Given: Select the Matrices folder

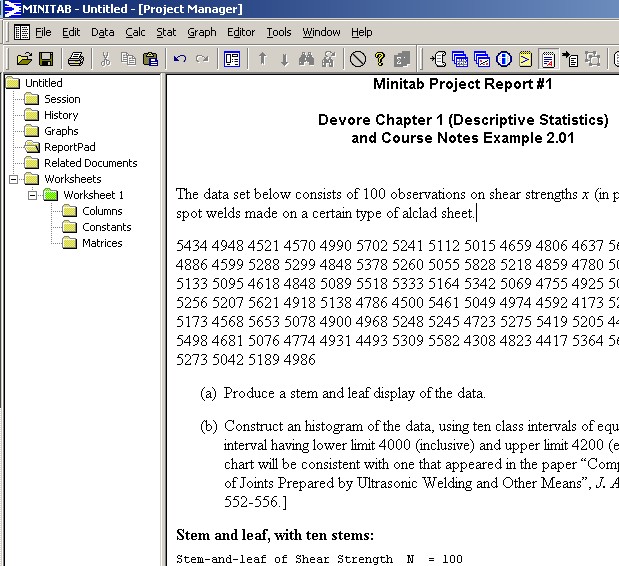Looking at the screenshot, I should pyautogui.click(x=92, y=243).
